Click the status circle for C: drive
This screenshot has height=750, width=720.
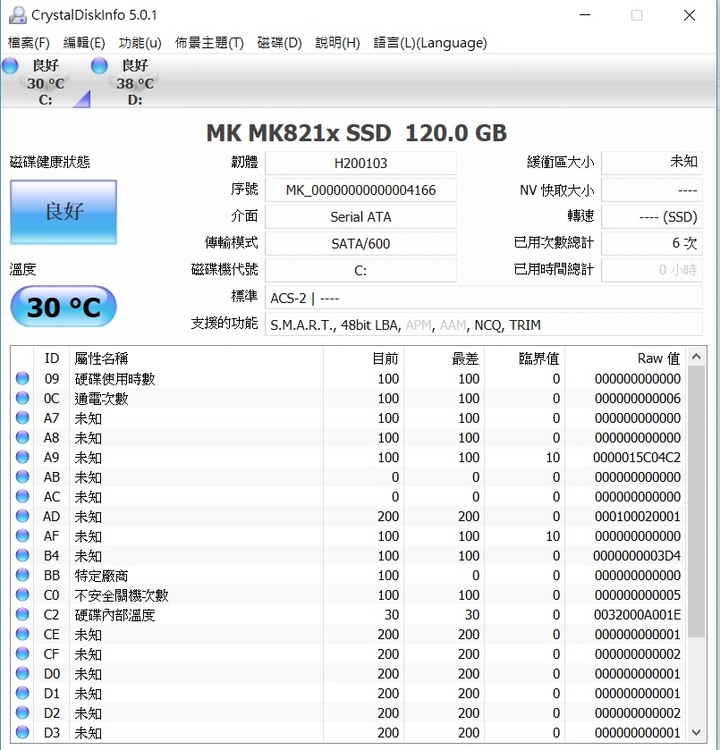[10, 66]
